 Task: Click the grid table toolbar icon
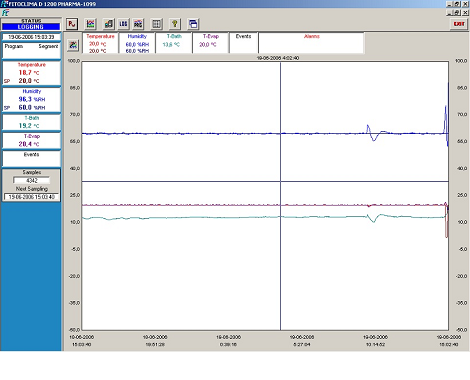pos(156,24)
